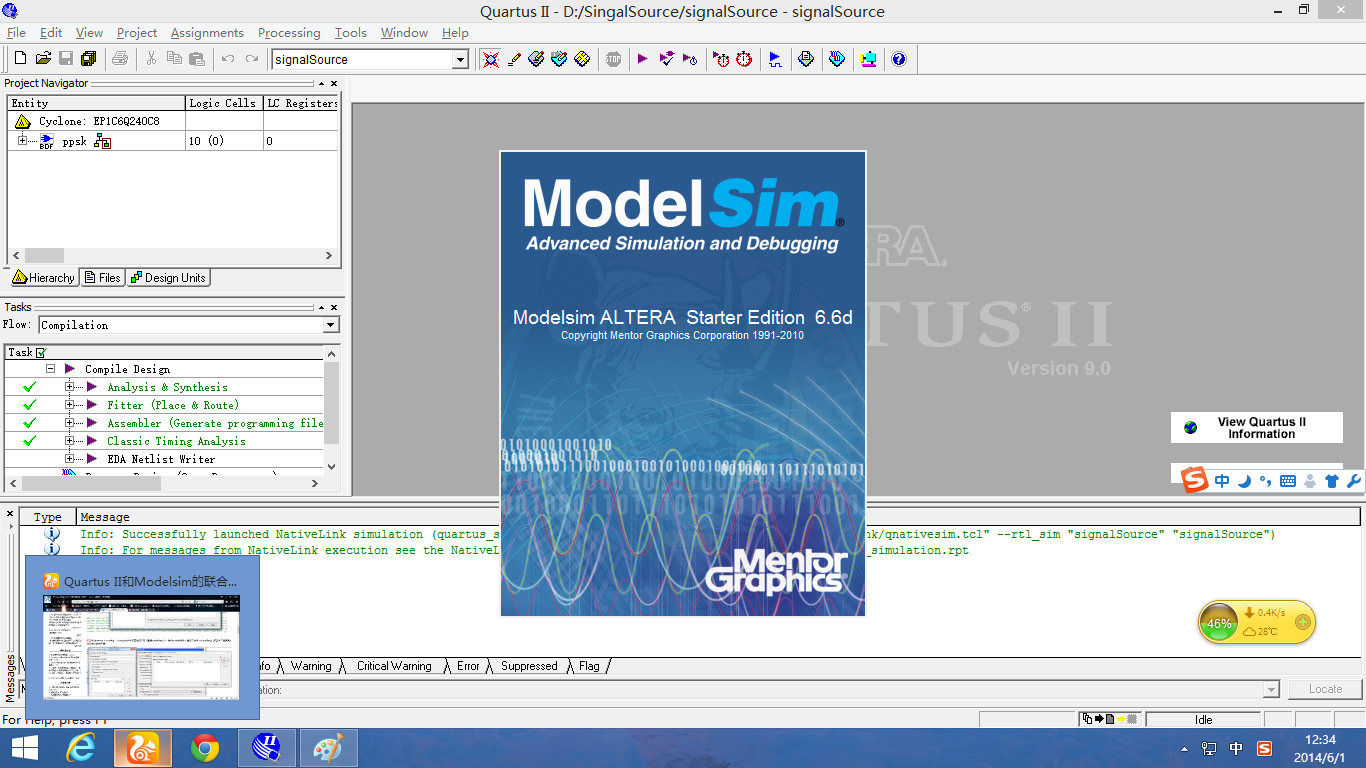Expand the EDA Netlist Writer task
The width and height of the screenshot is (1366, 768).
point(70,459)
